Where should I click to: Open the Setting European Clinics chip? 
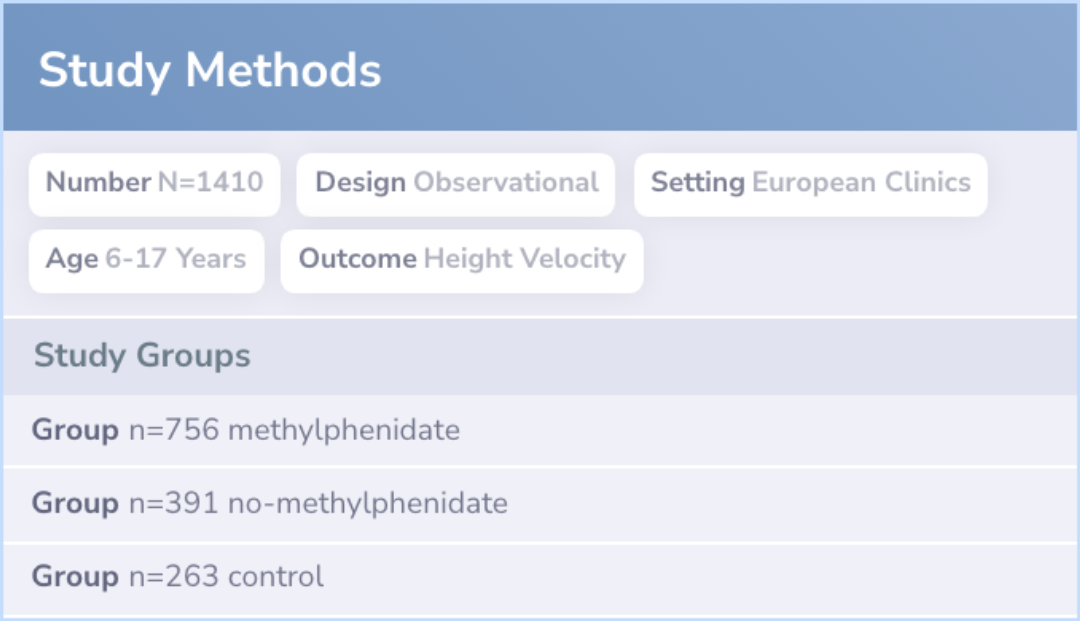point(811,185)
